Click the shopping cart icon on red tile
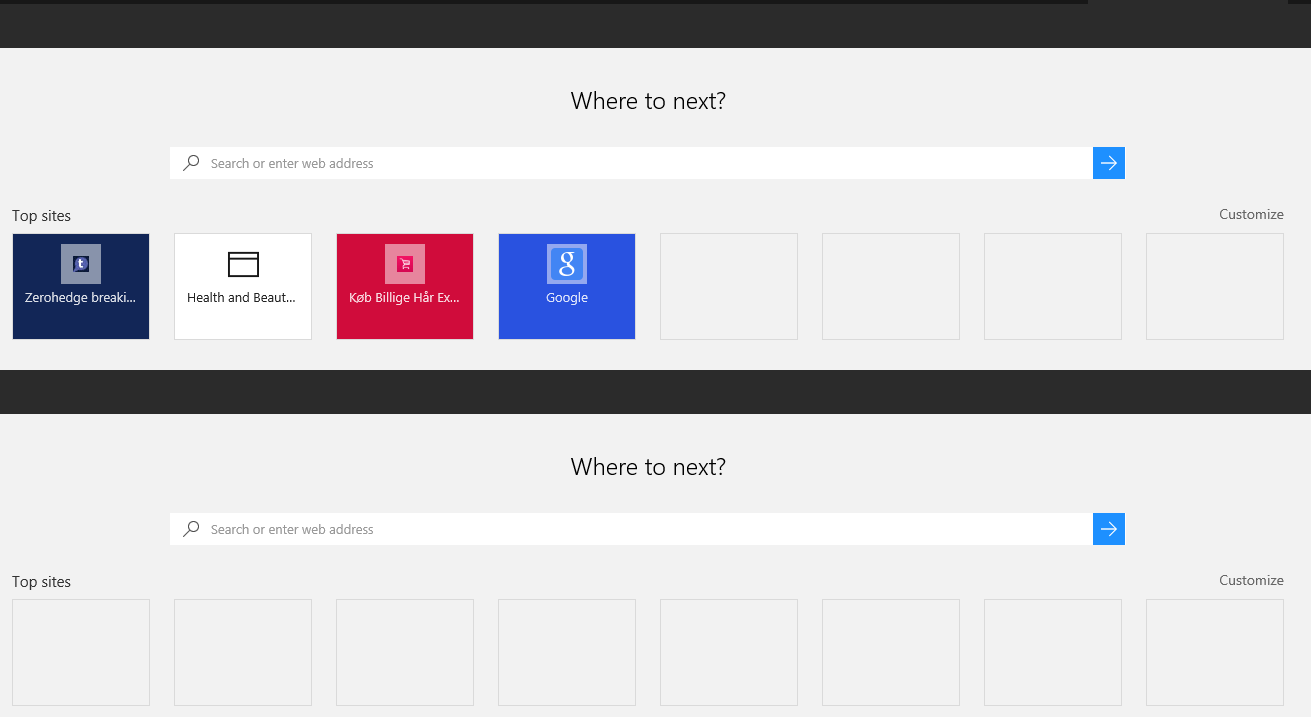This screenshot has height=717, width=1311. click(405, 264)
